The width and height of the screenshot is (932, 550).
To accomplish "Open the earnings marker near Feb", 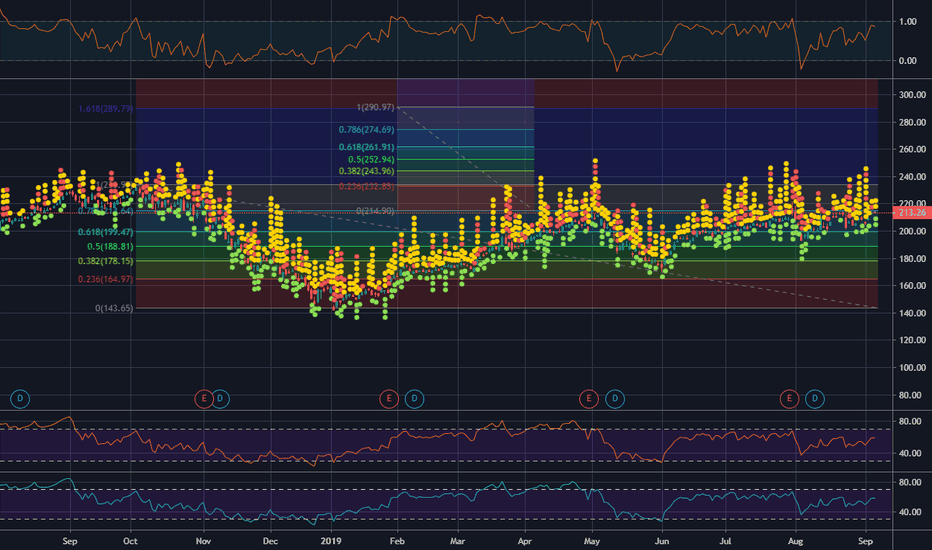I will tap(389, 398).
